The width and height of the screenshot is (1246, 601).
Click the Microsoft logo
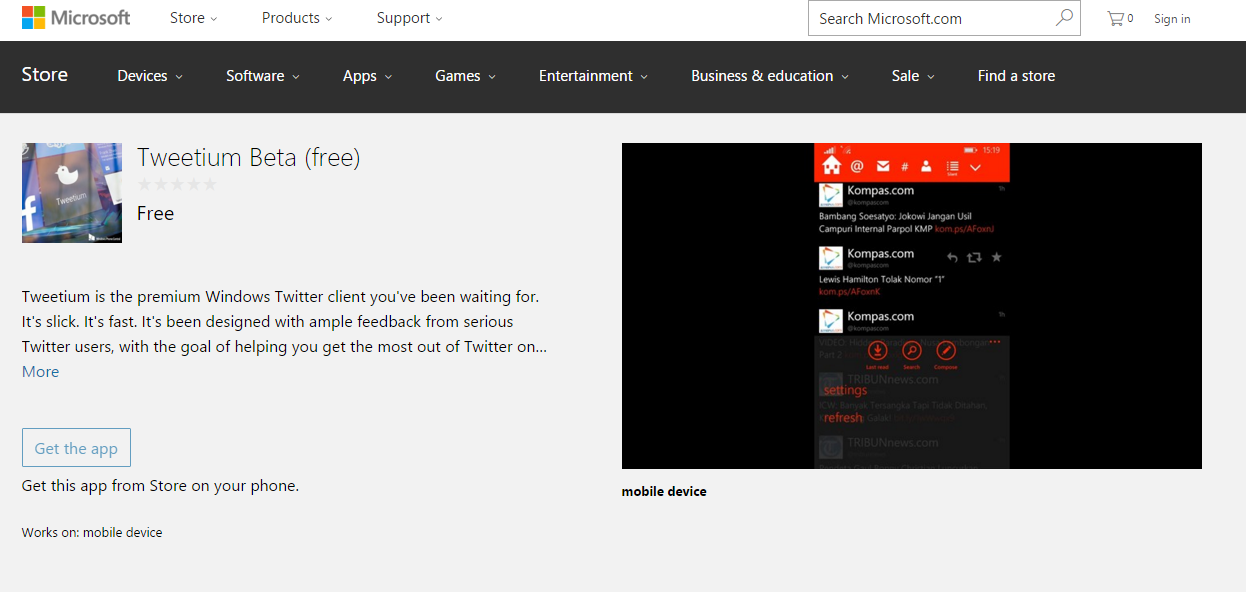pos(76,18)
